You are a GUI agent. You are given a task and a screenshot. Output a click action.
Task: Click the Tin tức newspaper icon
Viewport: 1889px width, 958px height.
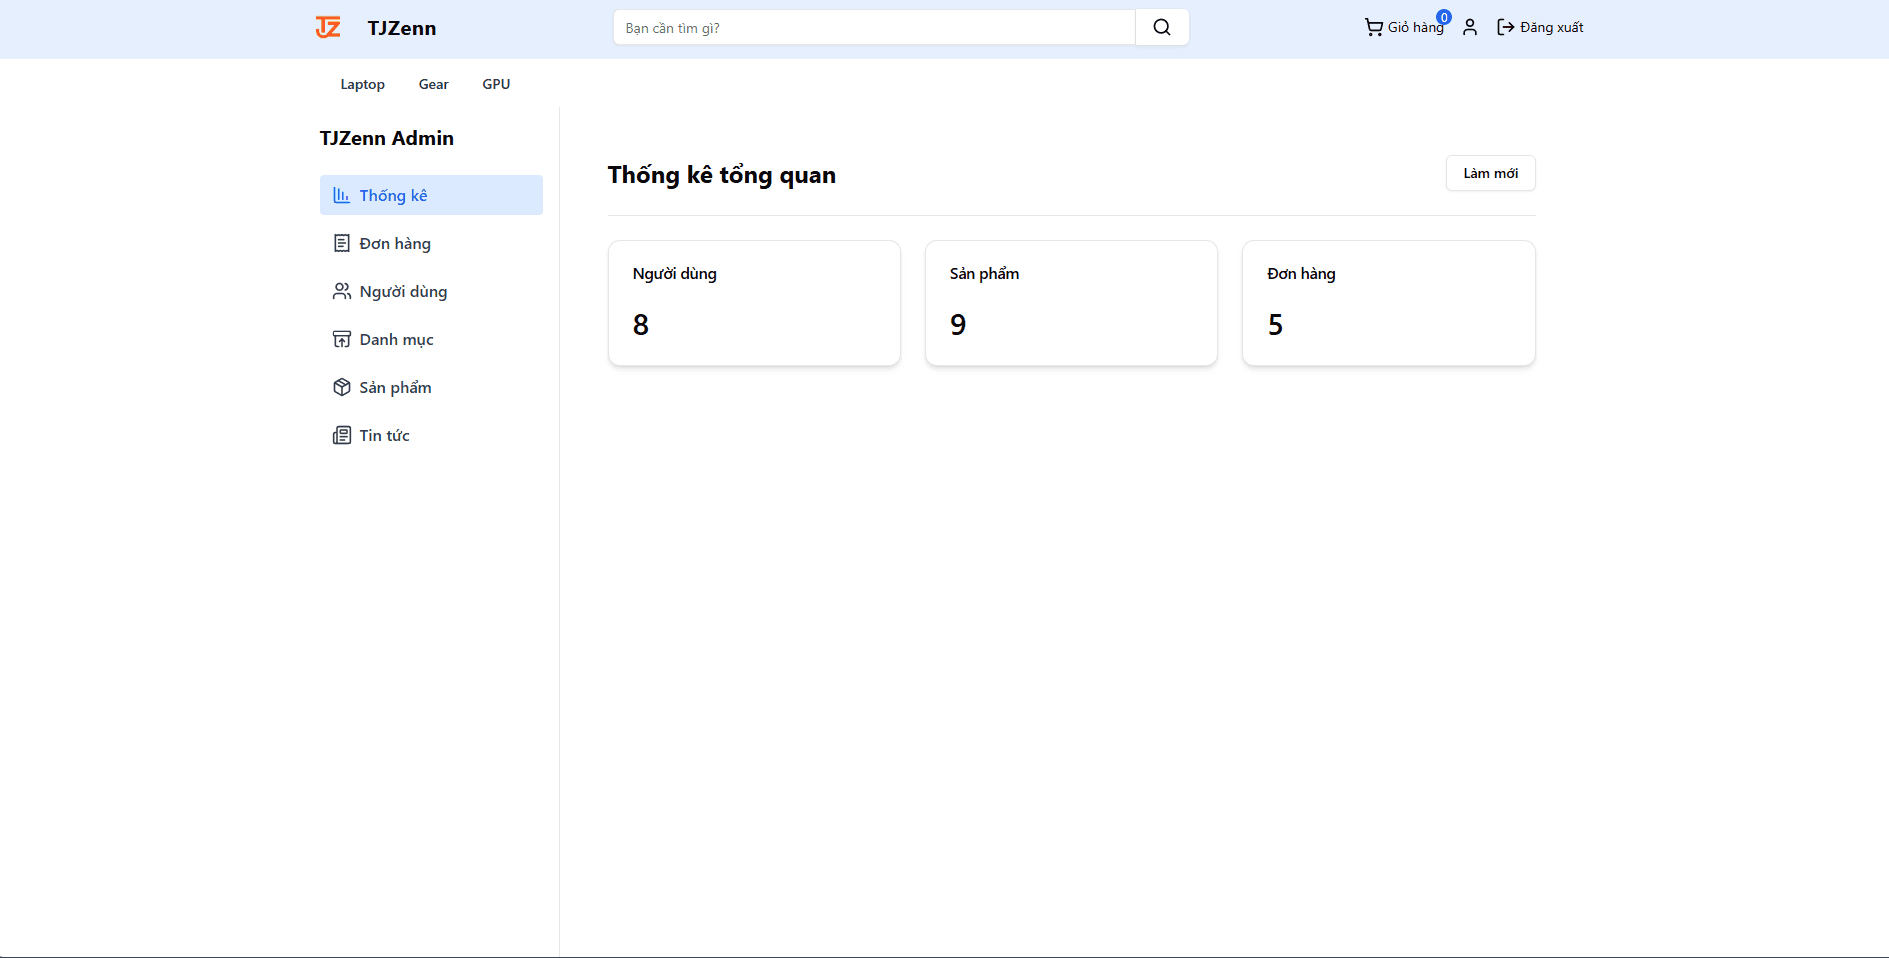[x=341, y=436]
